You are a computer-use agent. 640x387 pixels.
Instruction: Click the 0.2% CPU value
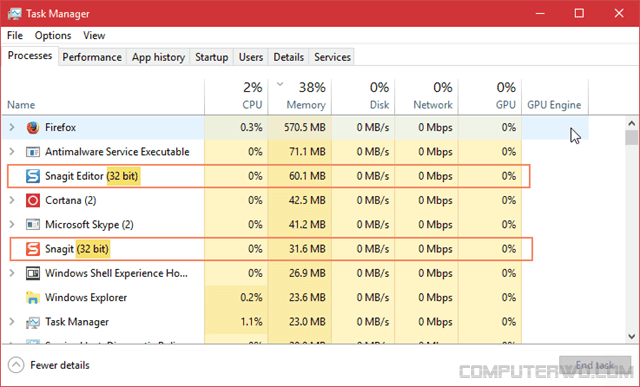coord(251,298)
